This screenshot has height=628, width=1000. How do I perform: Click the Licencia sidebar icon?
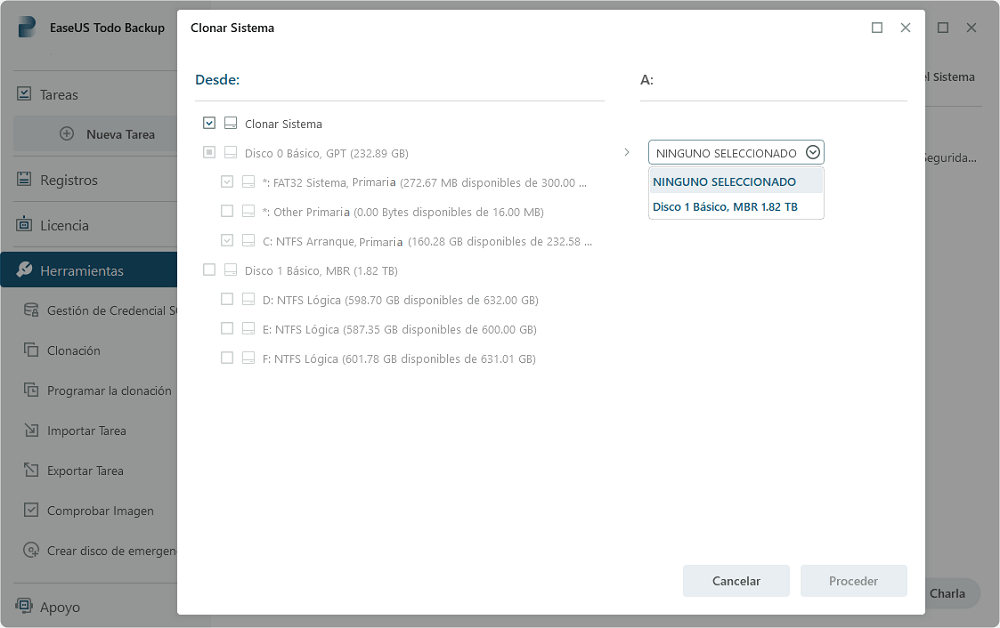24,225
